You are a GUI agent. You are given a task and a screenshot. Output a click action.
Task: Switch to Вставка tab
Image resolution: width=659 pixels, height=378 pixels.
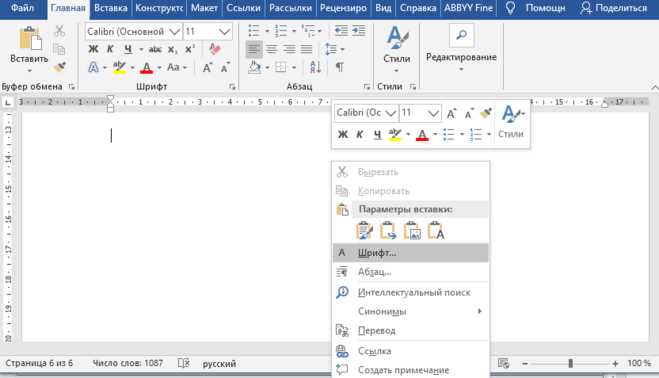111,8
